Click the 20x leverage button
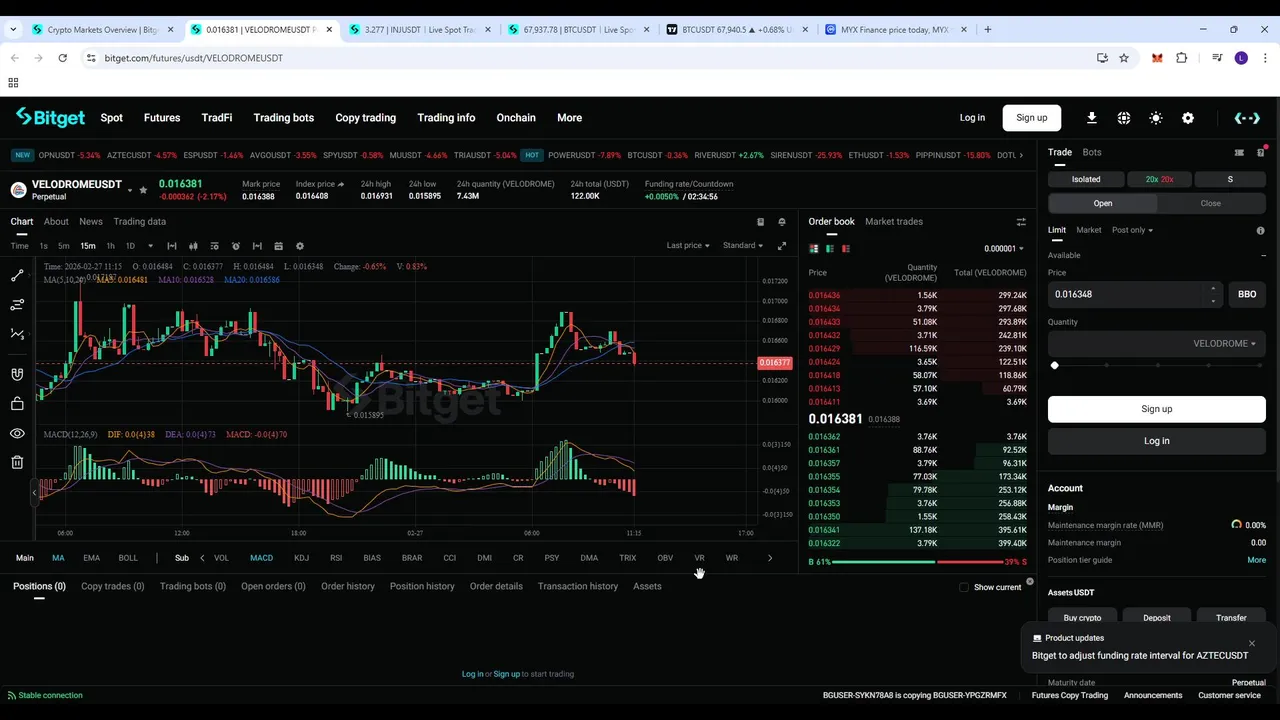Image resolution: width=1280 pixels, height=720 pixels. tap(1160, 179)
